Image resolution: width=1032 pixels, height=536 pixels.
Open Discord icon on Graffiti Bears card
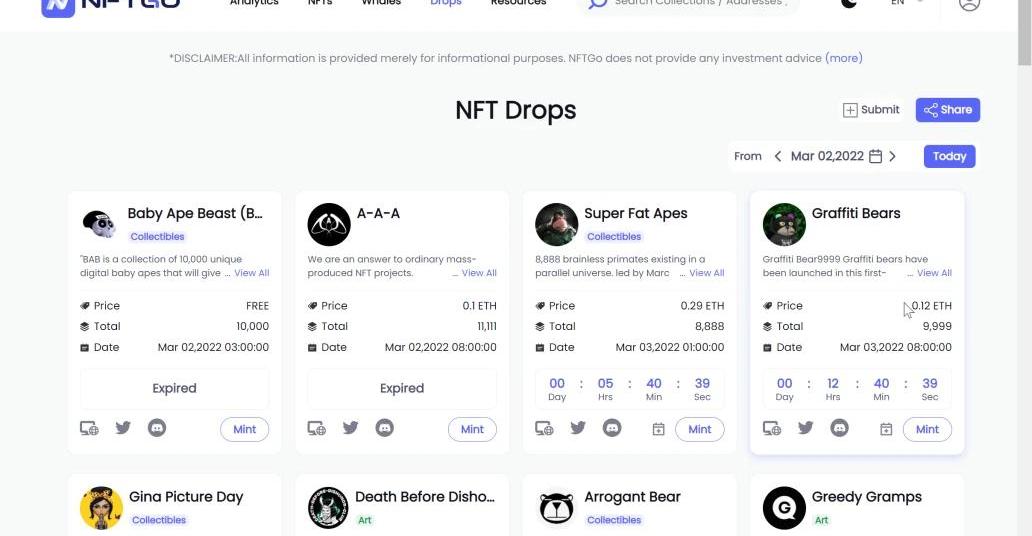[839, 428]
